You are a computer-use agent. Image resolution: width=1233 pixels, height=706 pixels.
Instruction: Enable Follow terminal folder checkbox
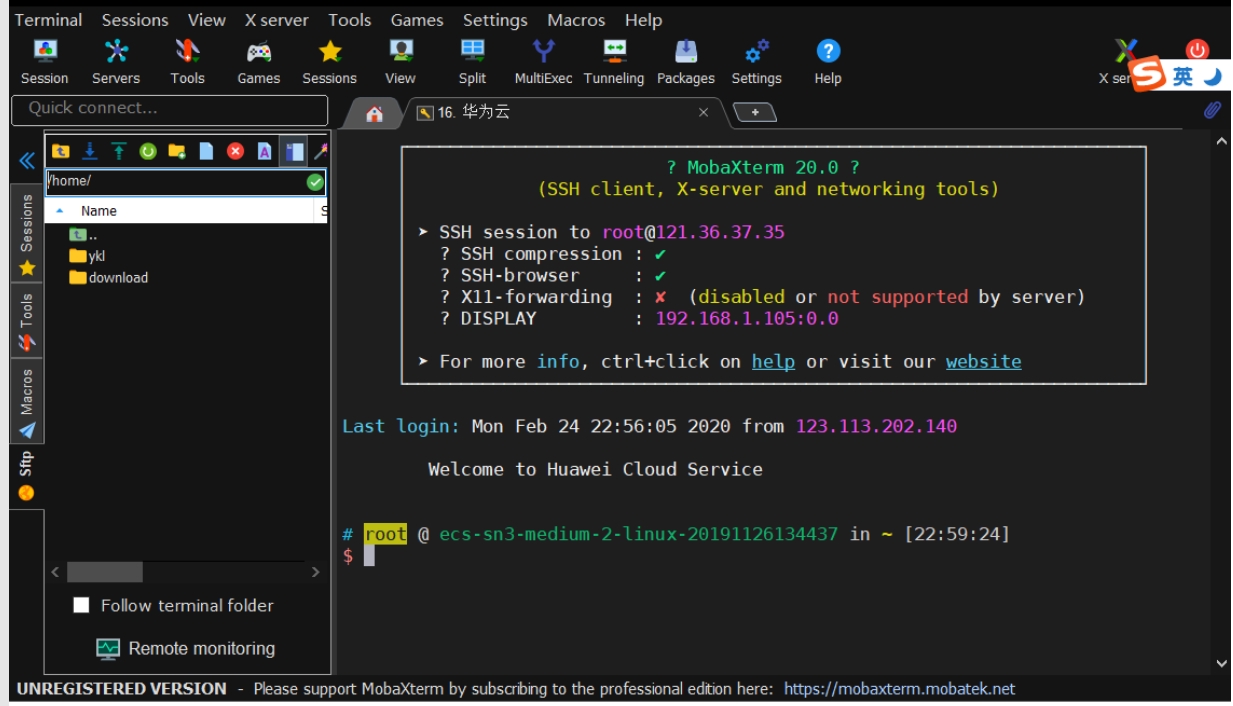(x=82, y=605)
